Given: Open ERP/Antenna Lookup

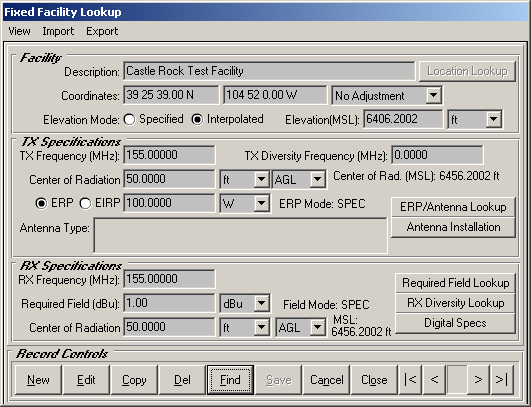Looking at the screenshot, I should [x=453, y=207].
